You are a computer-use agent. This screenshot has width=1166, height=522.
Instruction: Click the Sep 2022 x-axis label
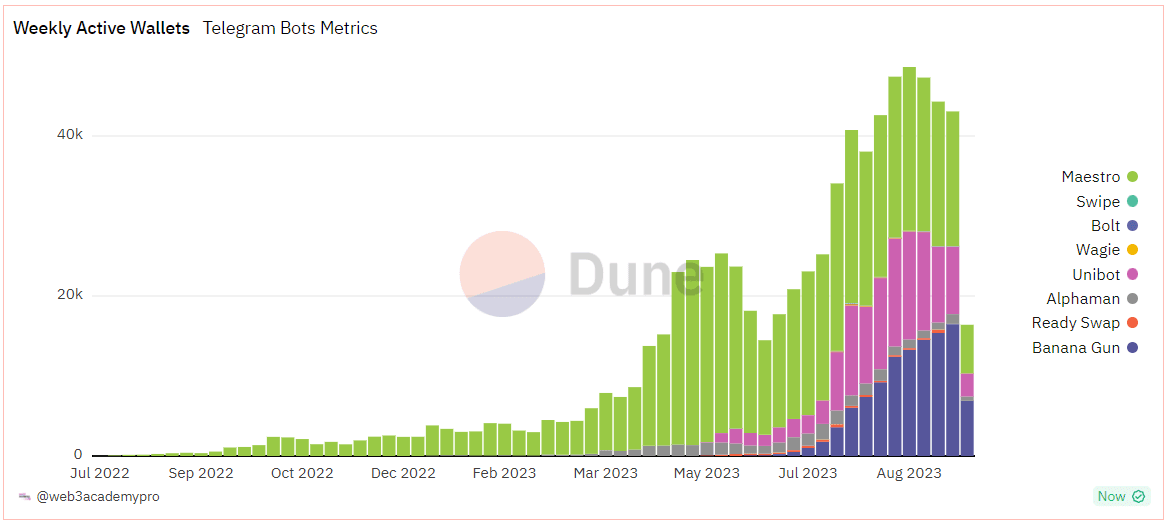199,473
